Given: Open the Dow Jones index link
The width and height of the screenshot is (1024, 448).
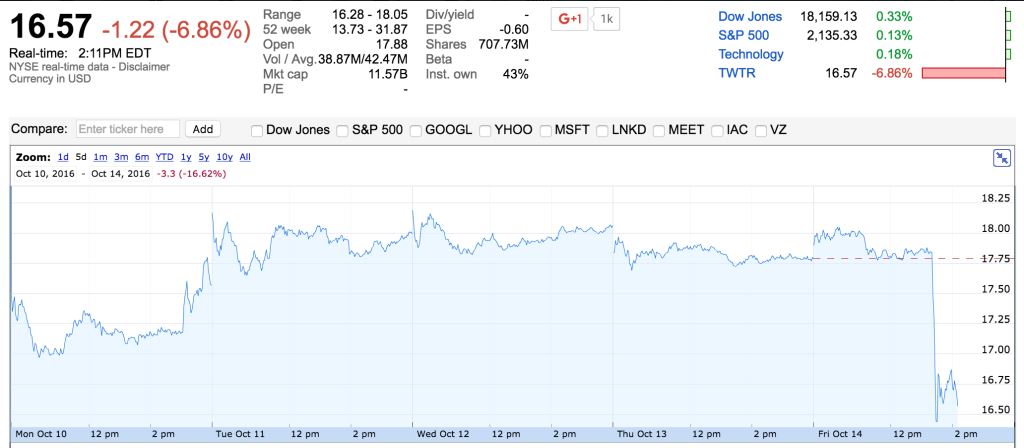Looking at the screenshot, I should click(750, 17).
